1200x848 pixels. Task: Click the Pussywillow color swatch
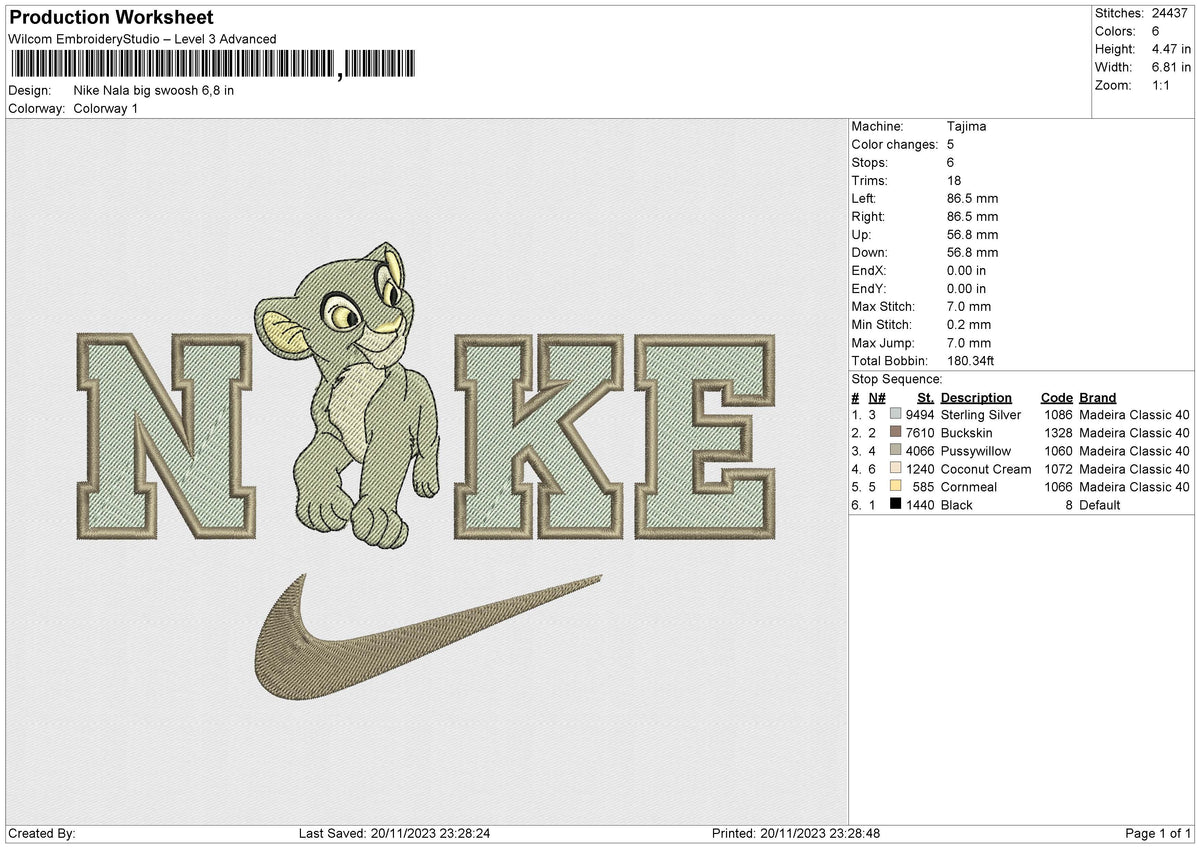click(896, 451)
